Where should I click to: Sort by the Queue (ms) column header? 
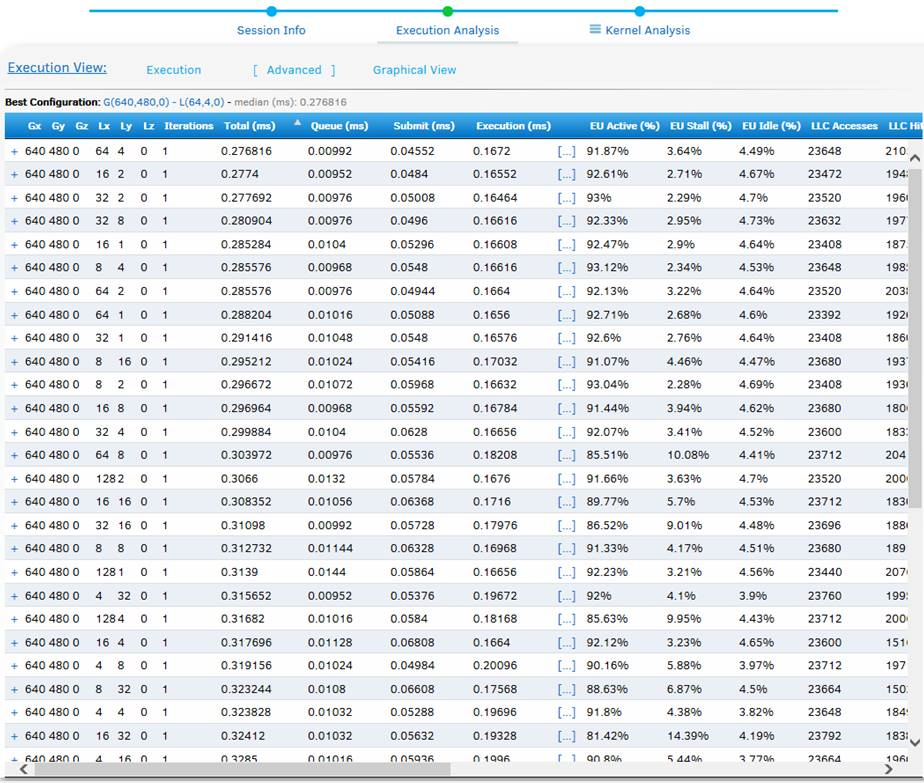click(339, 126)
